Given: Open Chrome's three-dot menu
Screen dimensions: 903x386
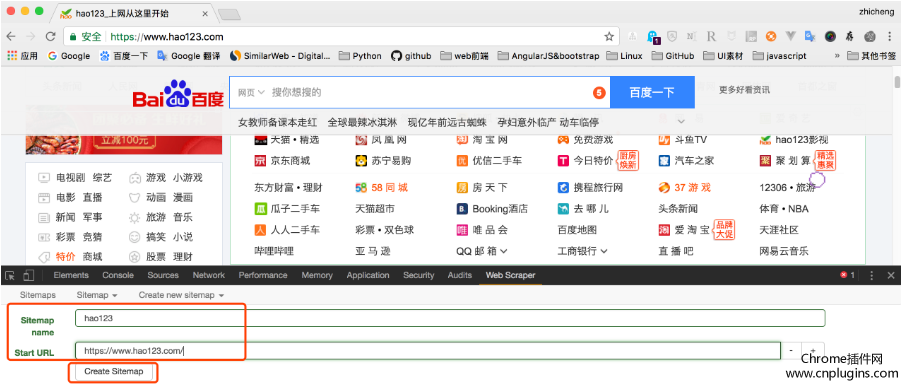Looking at the screenshot, I should [890, 37].
